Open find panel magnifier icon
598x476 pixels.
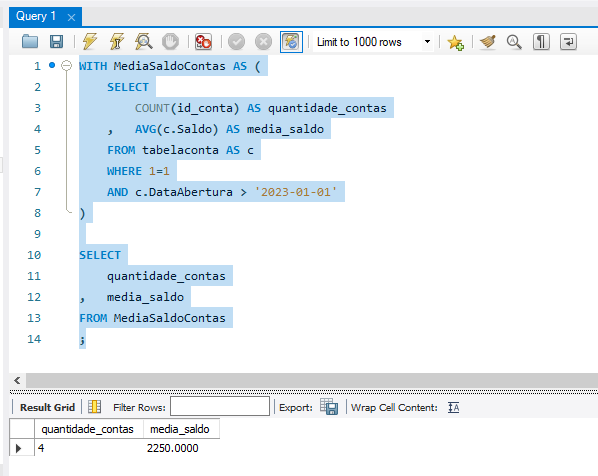tap(514, 42)
